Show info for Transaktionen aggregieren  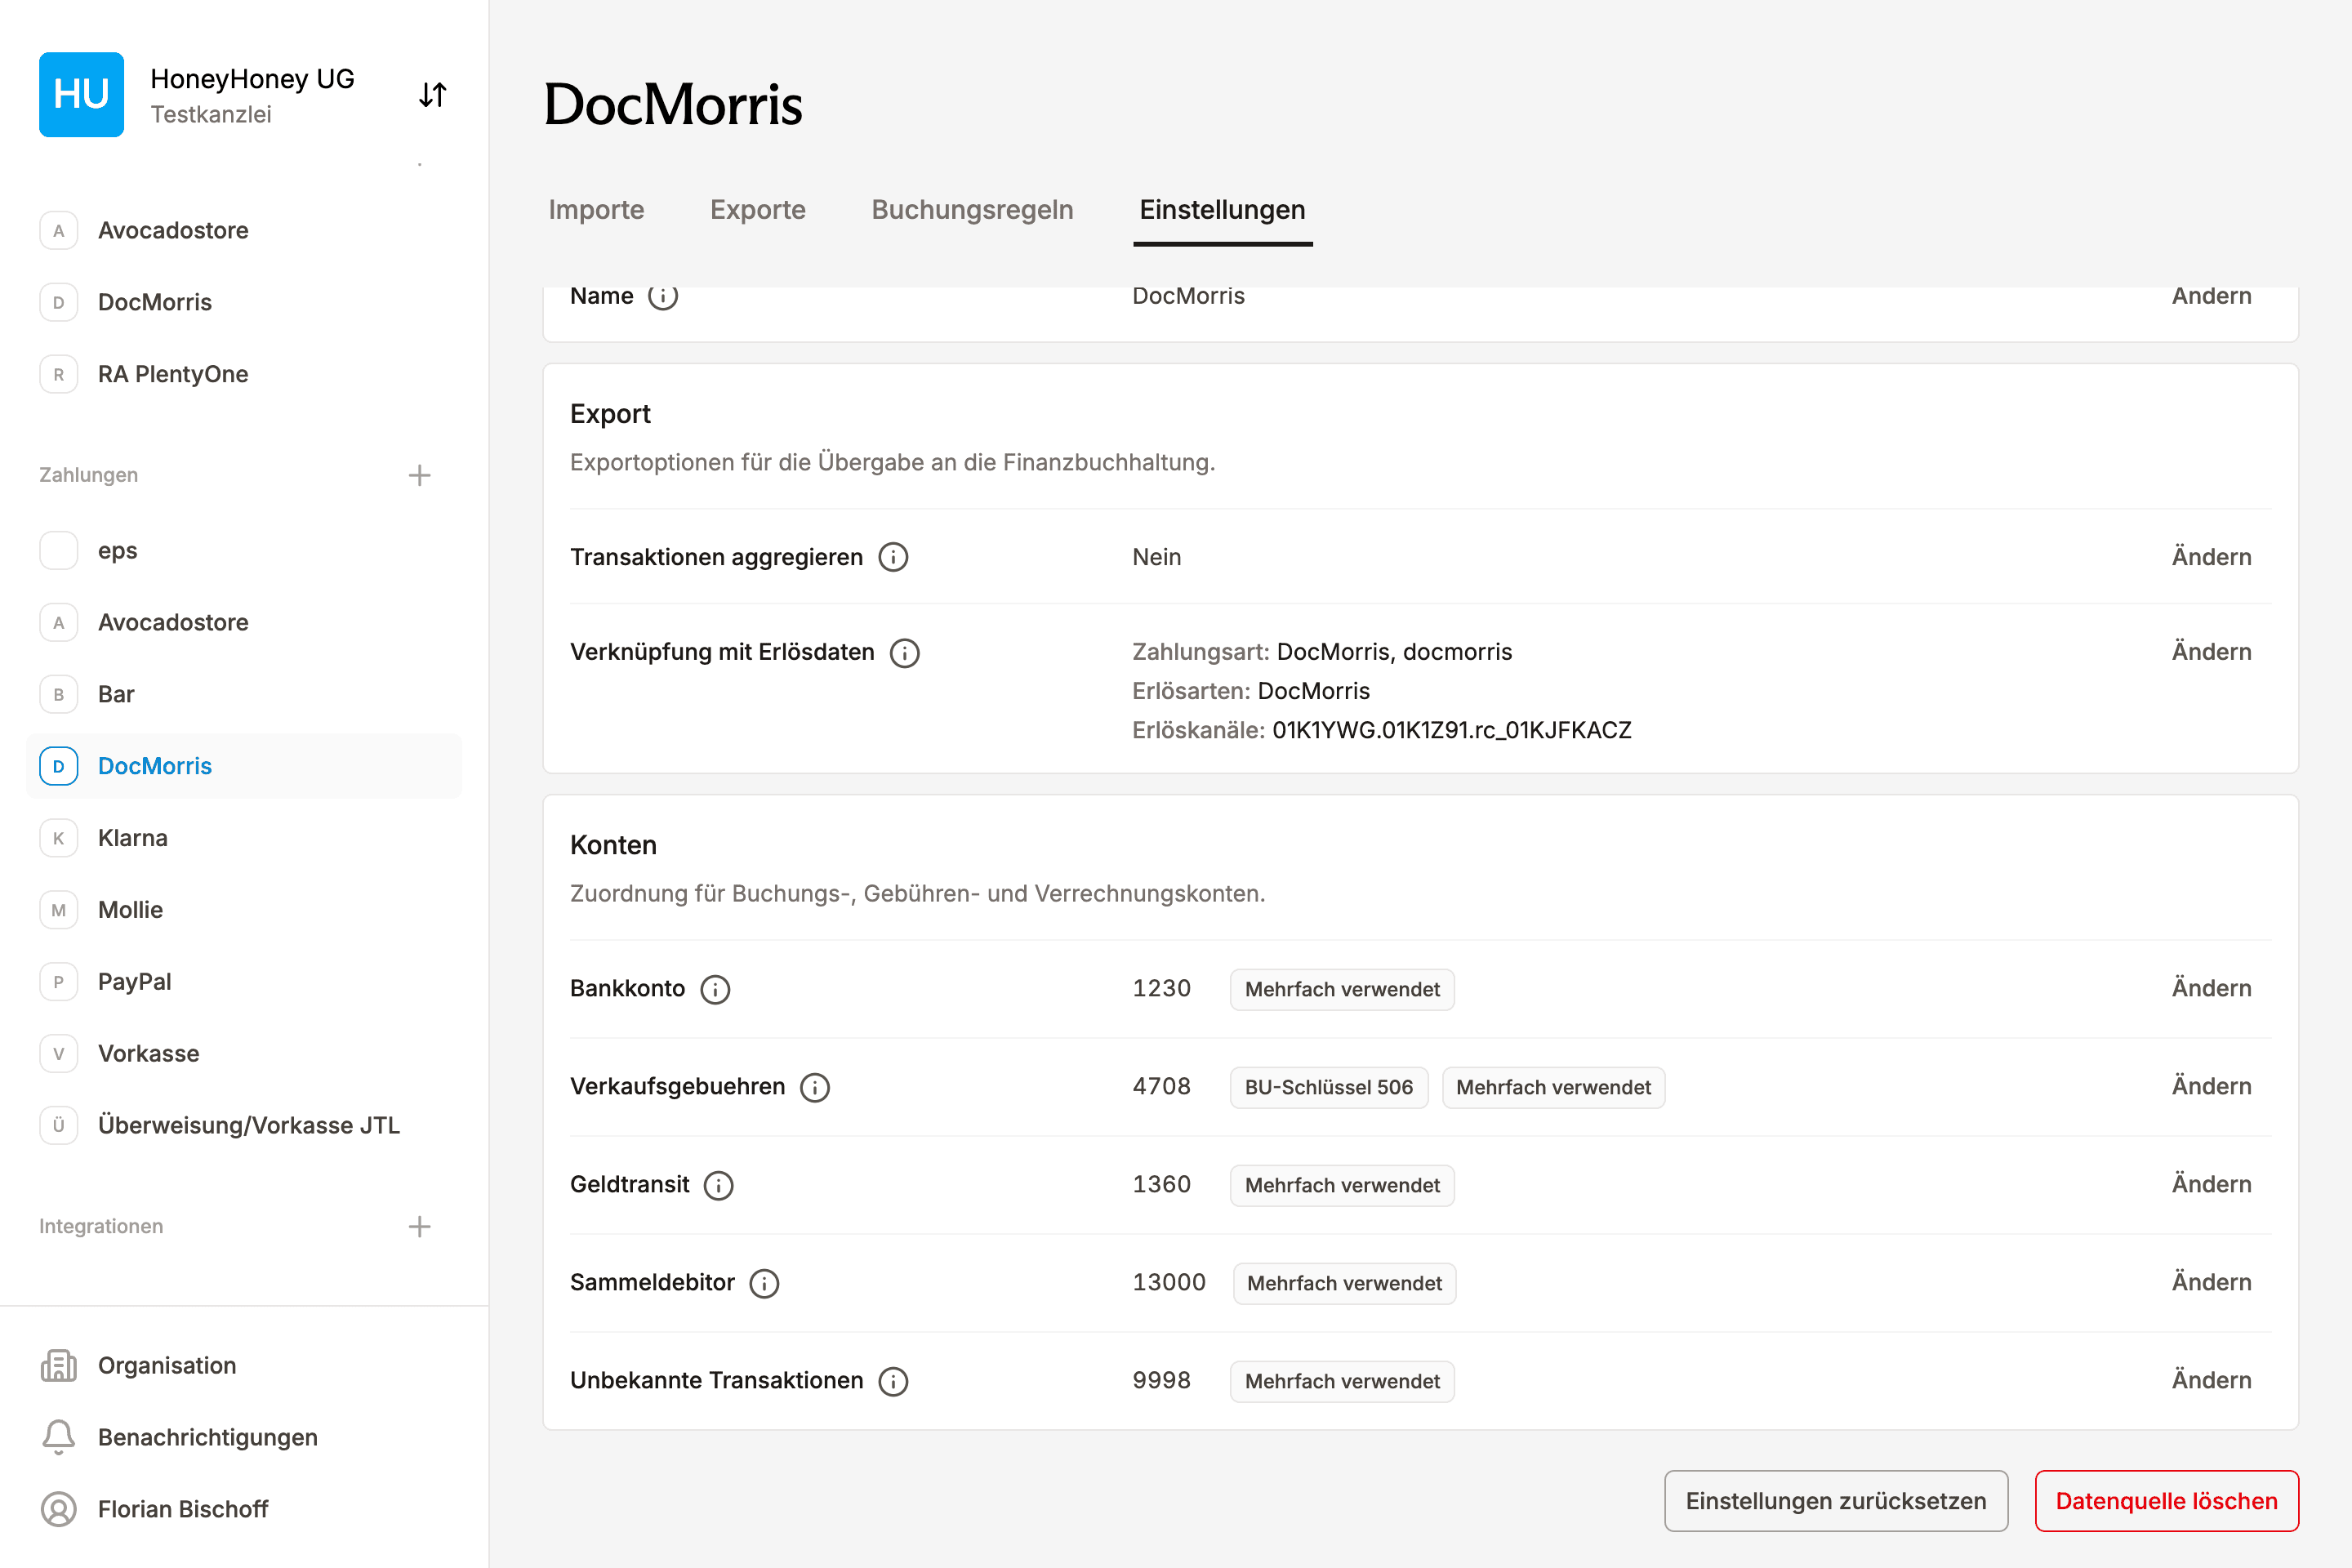click(x=893, y=557)
